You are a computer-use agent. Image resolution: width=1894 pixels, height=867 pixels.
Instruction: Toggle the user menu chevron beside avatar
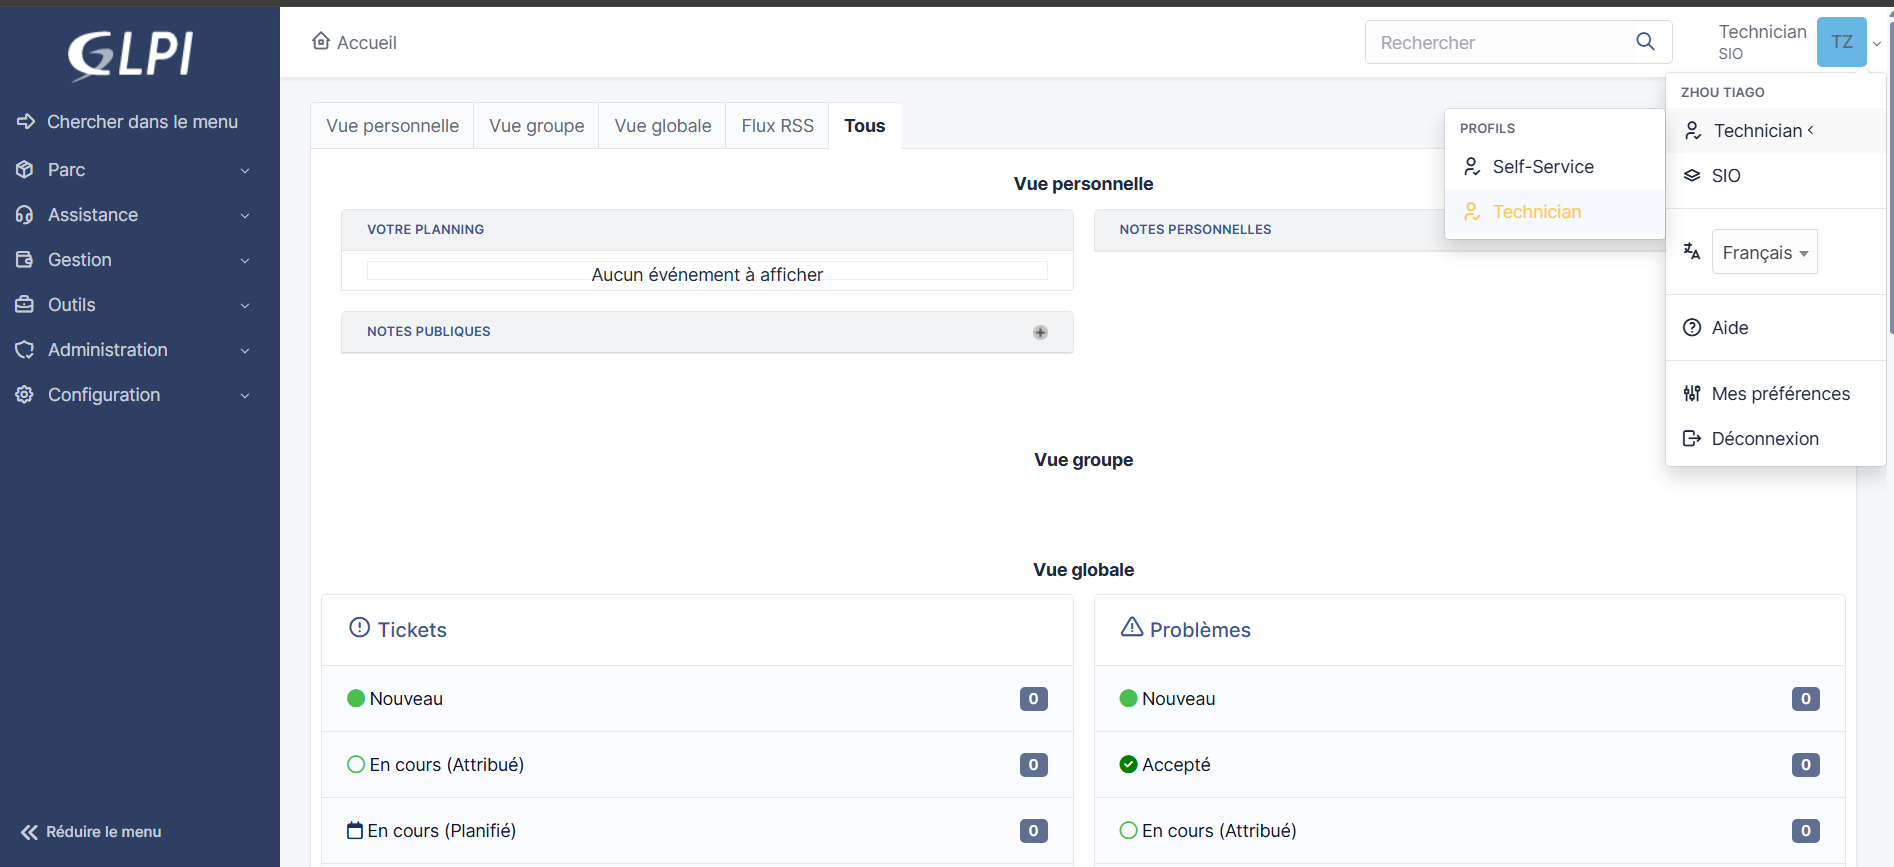(1877, 43)
